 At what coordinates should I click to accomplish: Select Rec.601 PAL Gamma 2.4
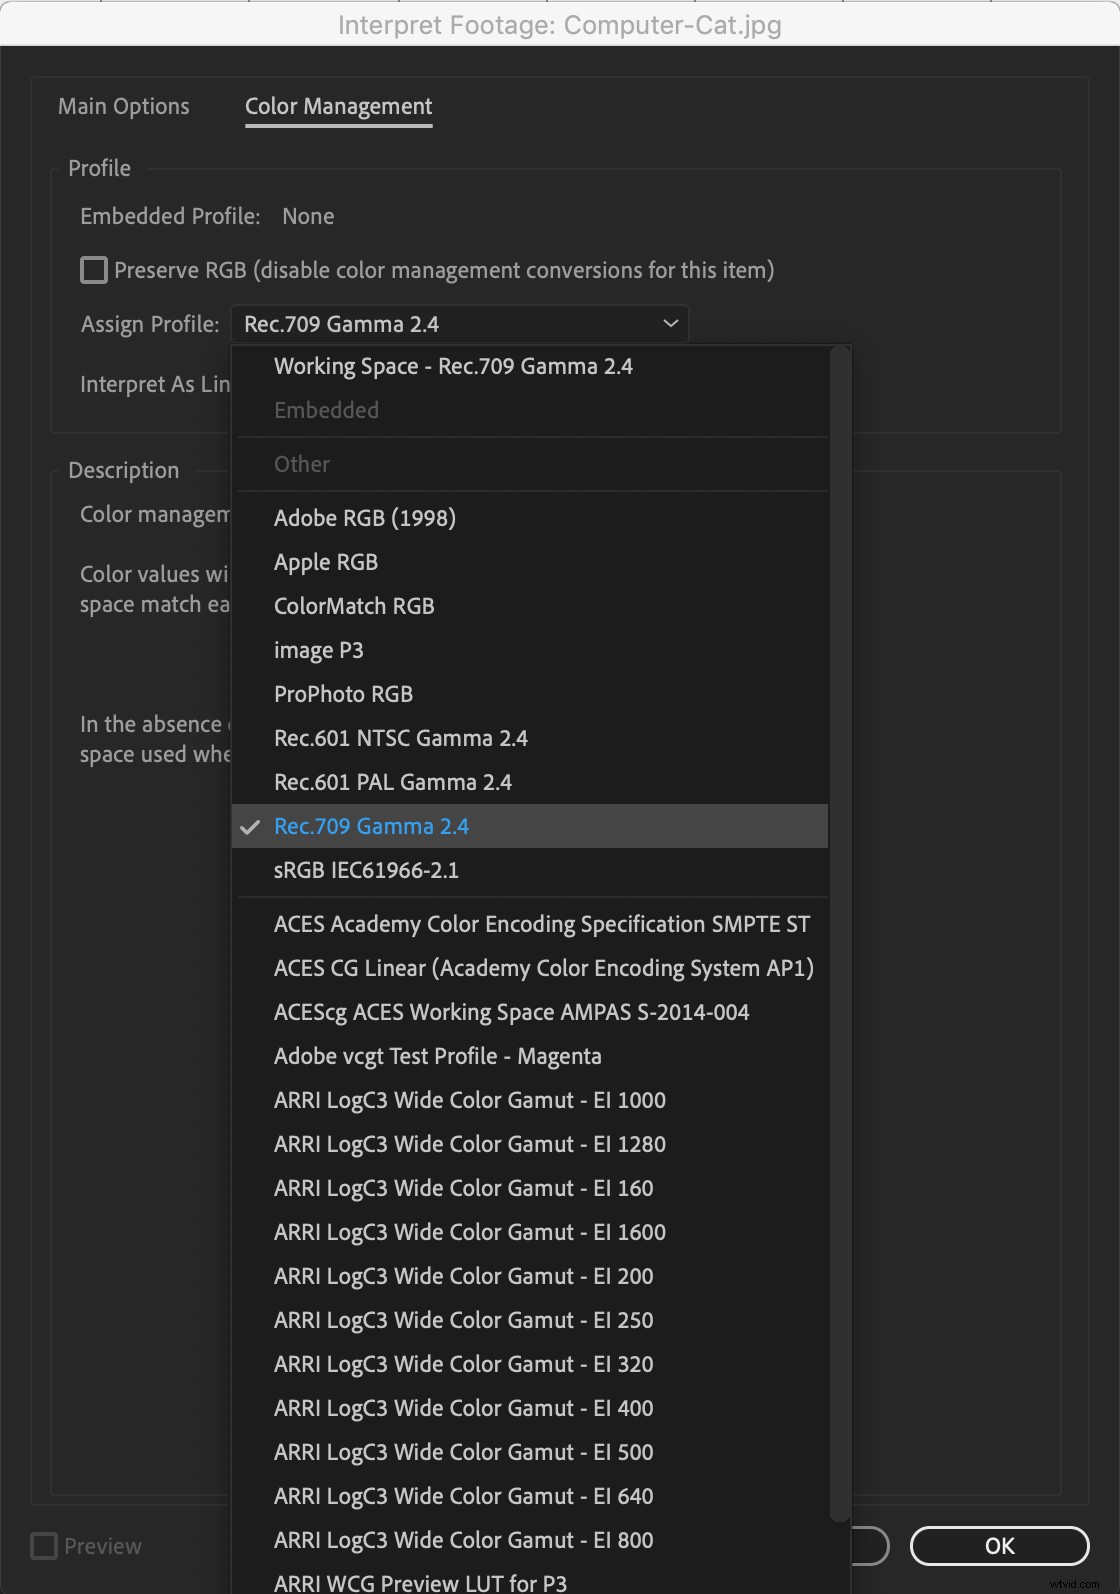[530, 782]
